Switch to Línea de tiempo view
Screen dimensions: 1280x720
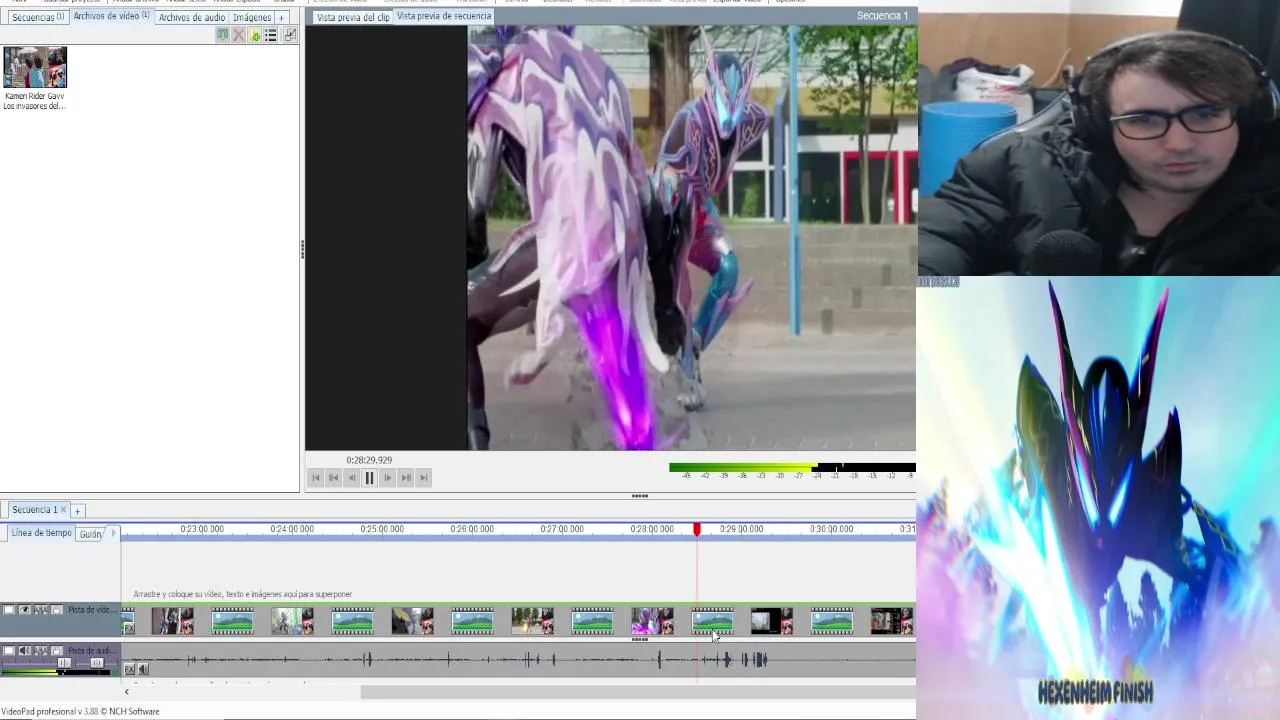pos(41,533)
